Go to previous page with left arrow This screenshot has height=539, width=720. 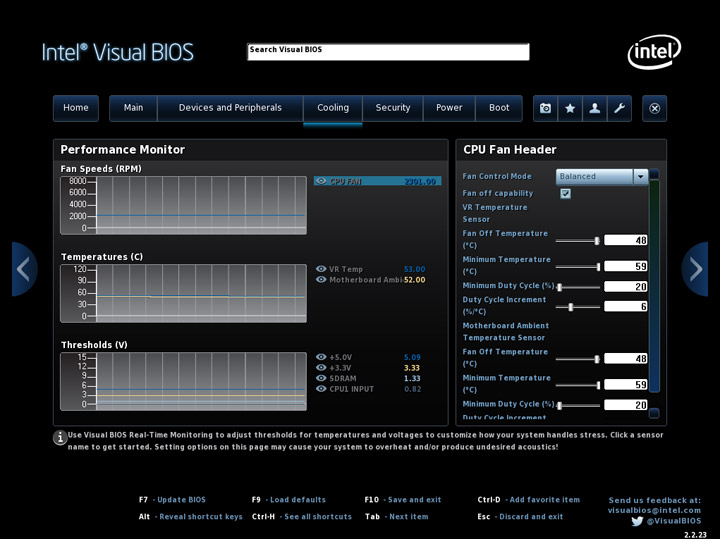[24, 269]
